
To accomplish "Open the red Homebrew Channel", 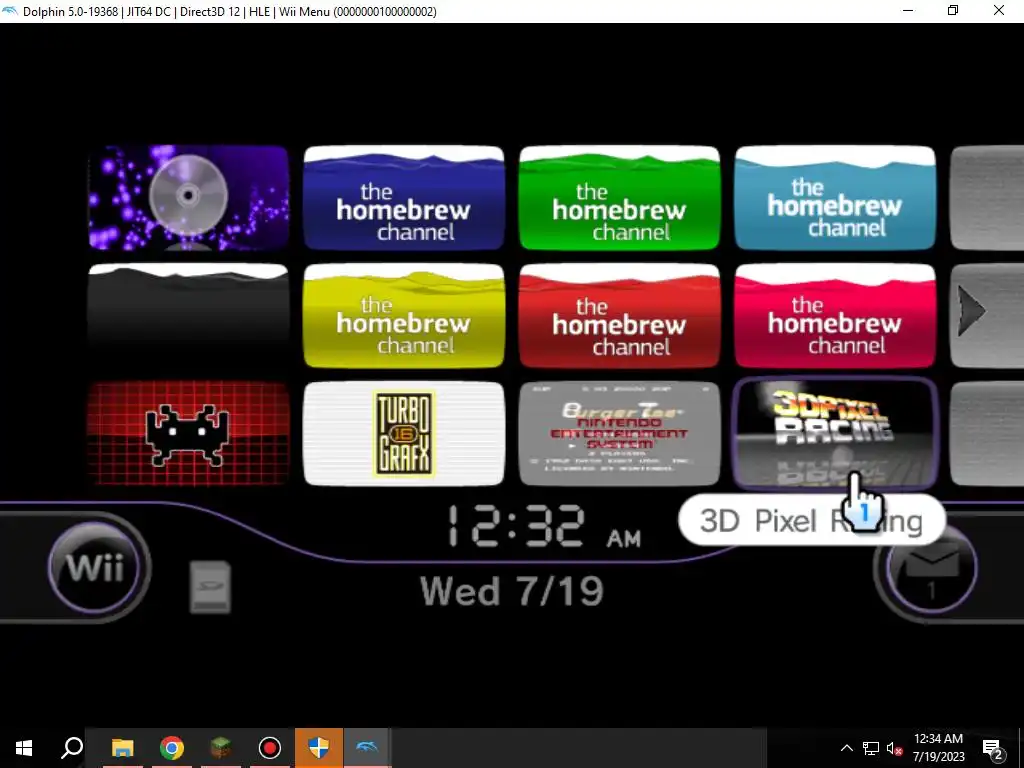I will coord(620,316).
